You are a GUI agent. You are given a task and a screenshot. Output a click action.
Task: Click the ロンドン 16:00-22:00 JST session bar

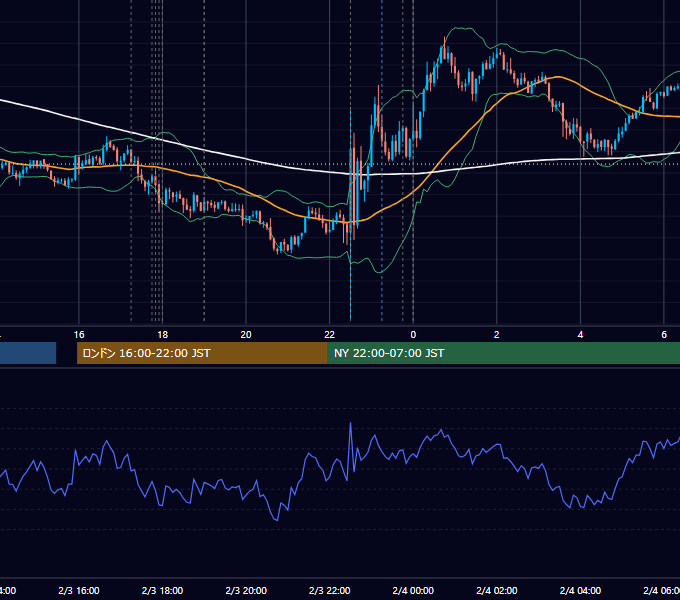click(202, 353)
